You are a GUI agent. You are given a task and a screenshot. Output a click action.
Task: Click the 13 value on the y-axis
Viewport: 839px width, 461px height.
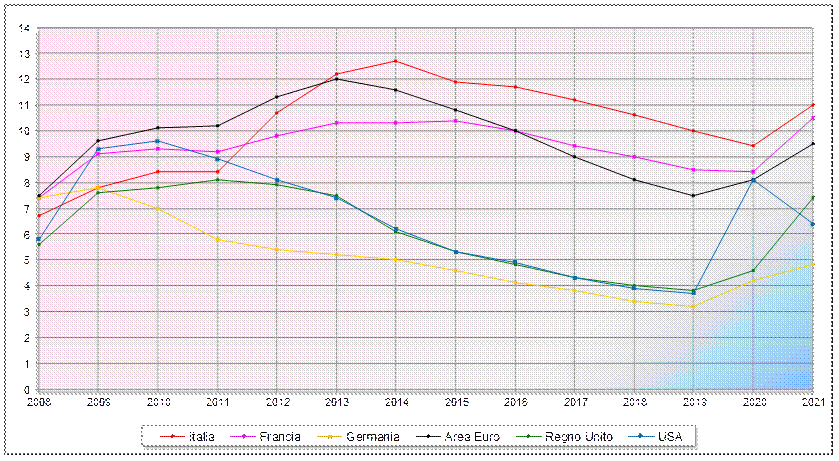[x=25, y=54]
